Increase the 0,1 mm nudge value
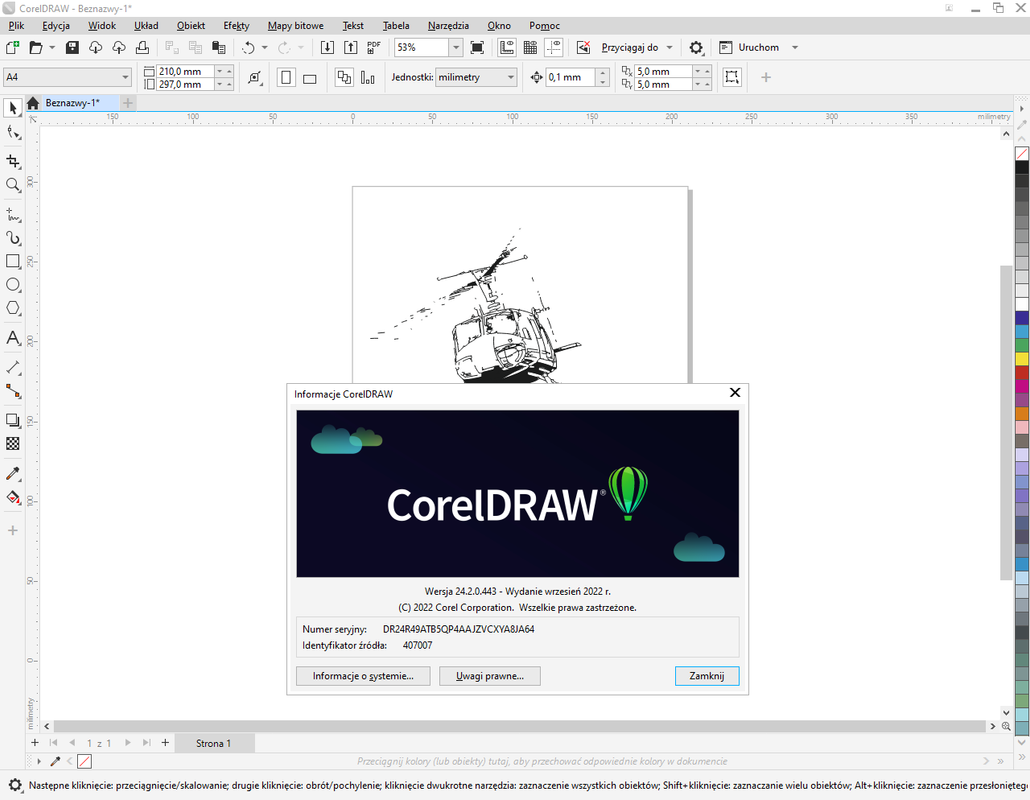1030x800 pixels. click(x=603, y=73)
